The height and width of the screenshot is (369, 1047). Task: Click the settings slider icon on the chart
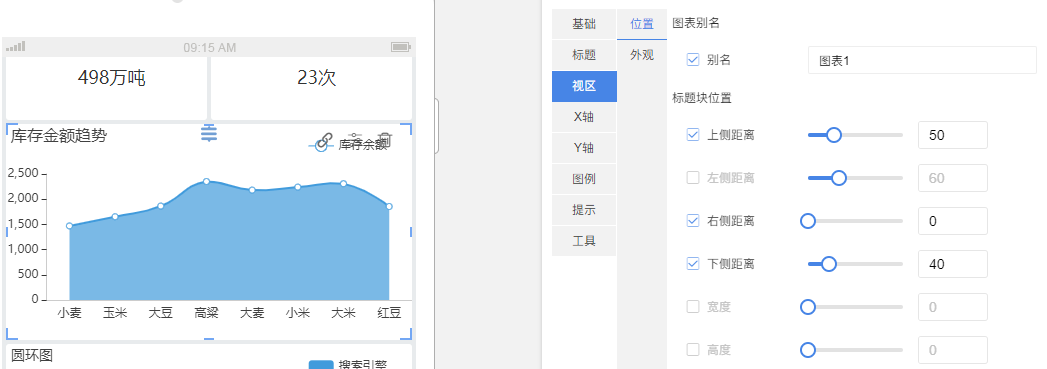(x=355, y=140)
